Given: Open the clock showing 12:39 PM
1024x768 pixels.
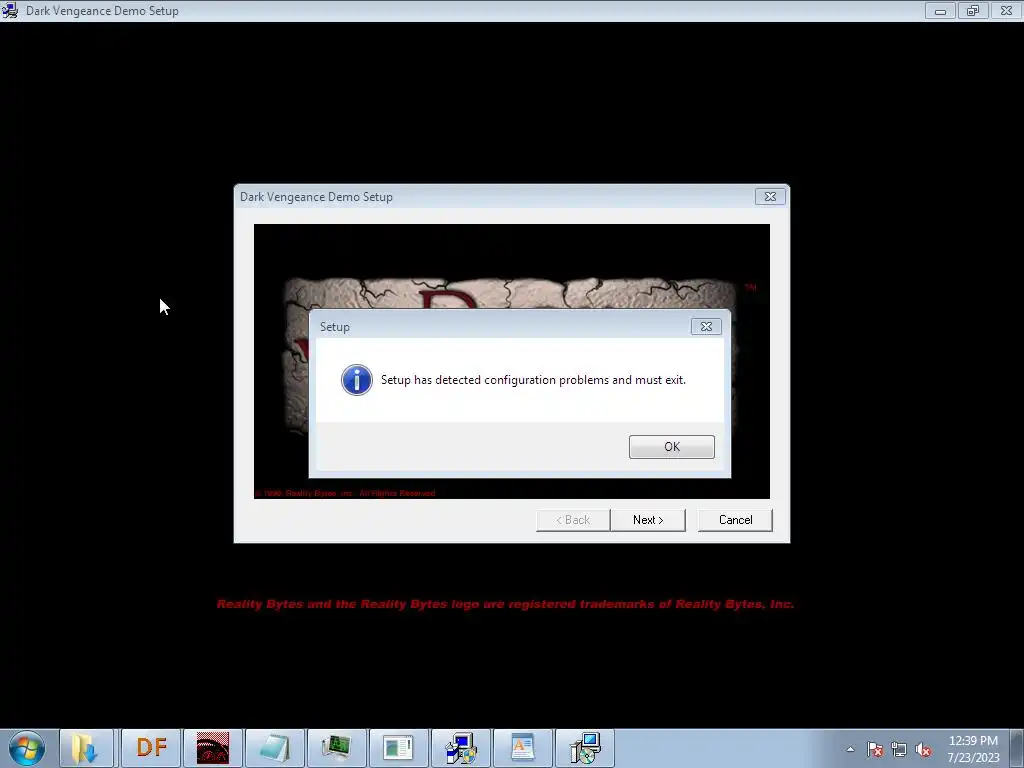Looking at the screenshot, I should click(973, 749).
